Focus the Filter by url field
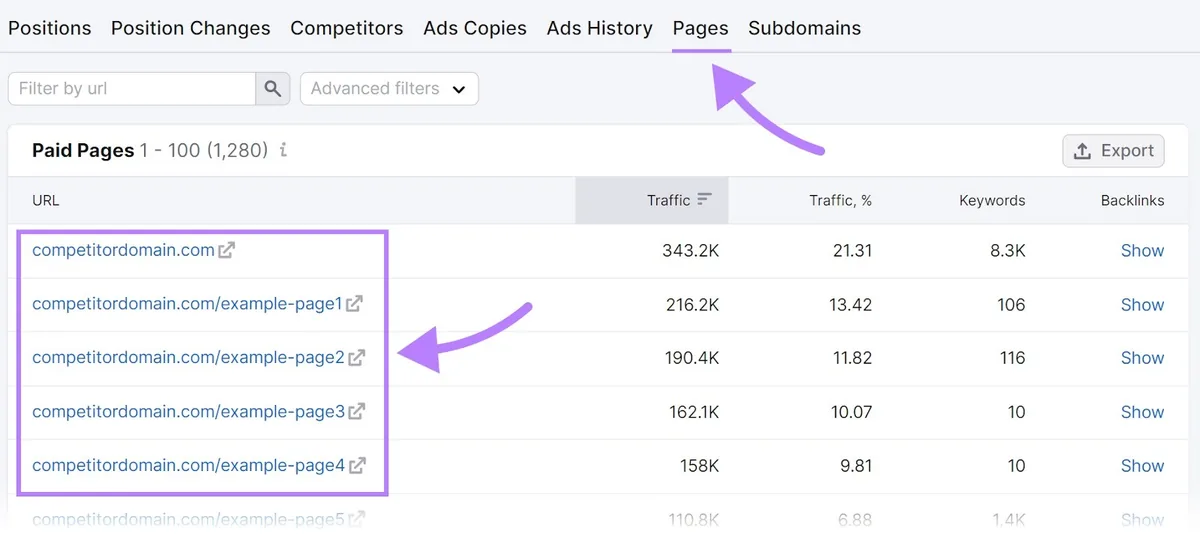This screenshot has height=543, width=1200. (x=132, y=88)
